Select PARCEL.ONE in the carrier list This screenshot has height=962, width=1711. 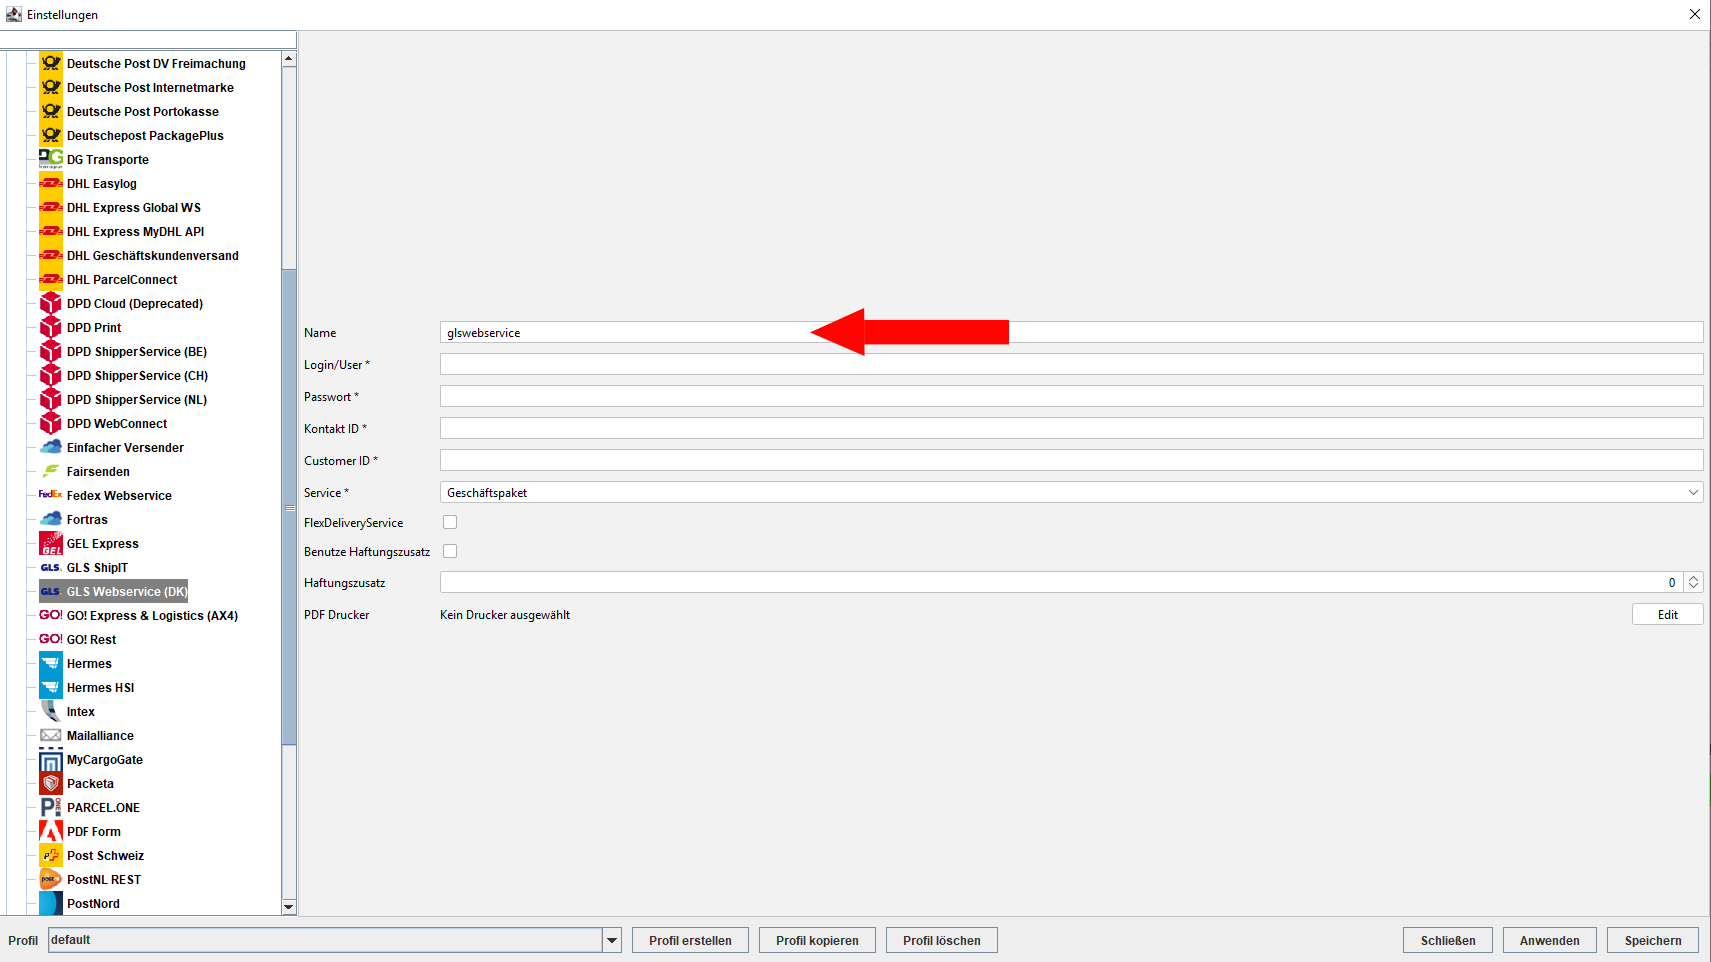[x=103, y=807]
